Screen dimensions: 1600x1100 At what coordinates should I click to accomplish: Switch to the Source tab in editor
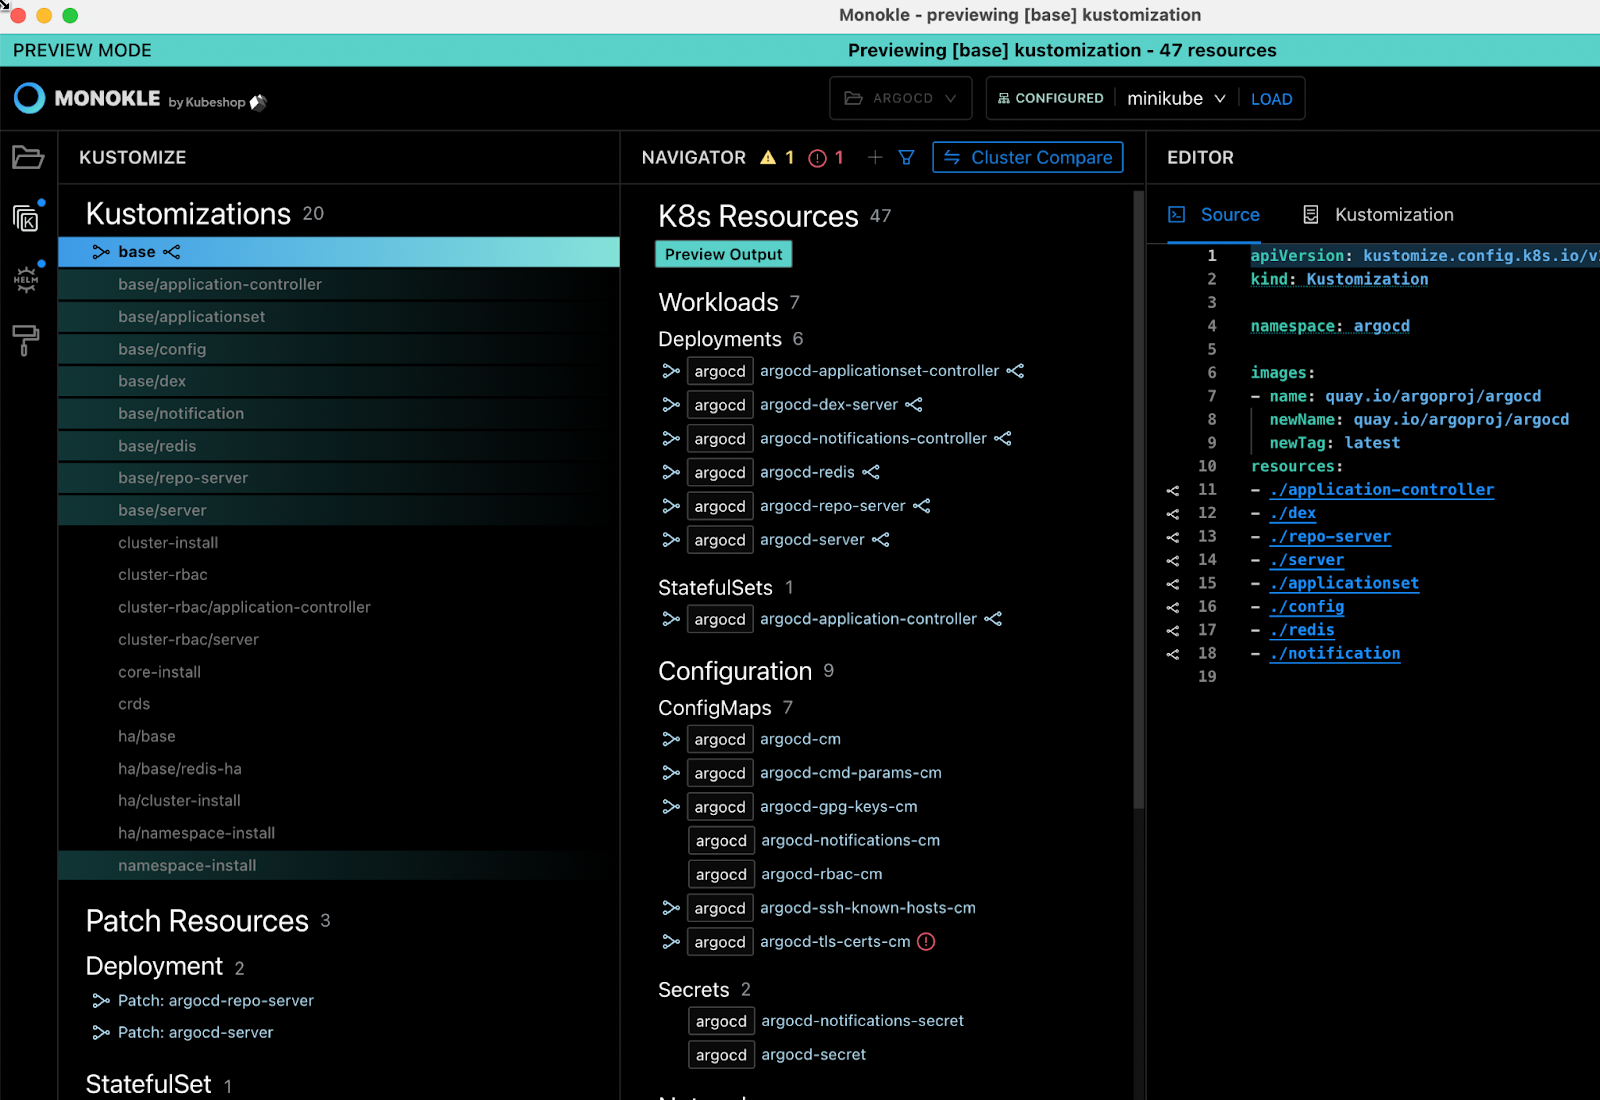tap(1214, 215)
